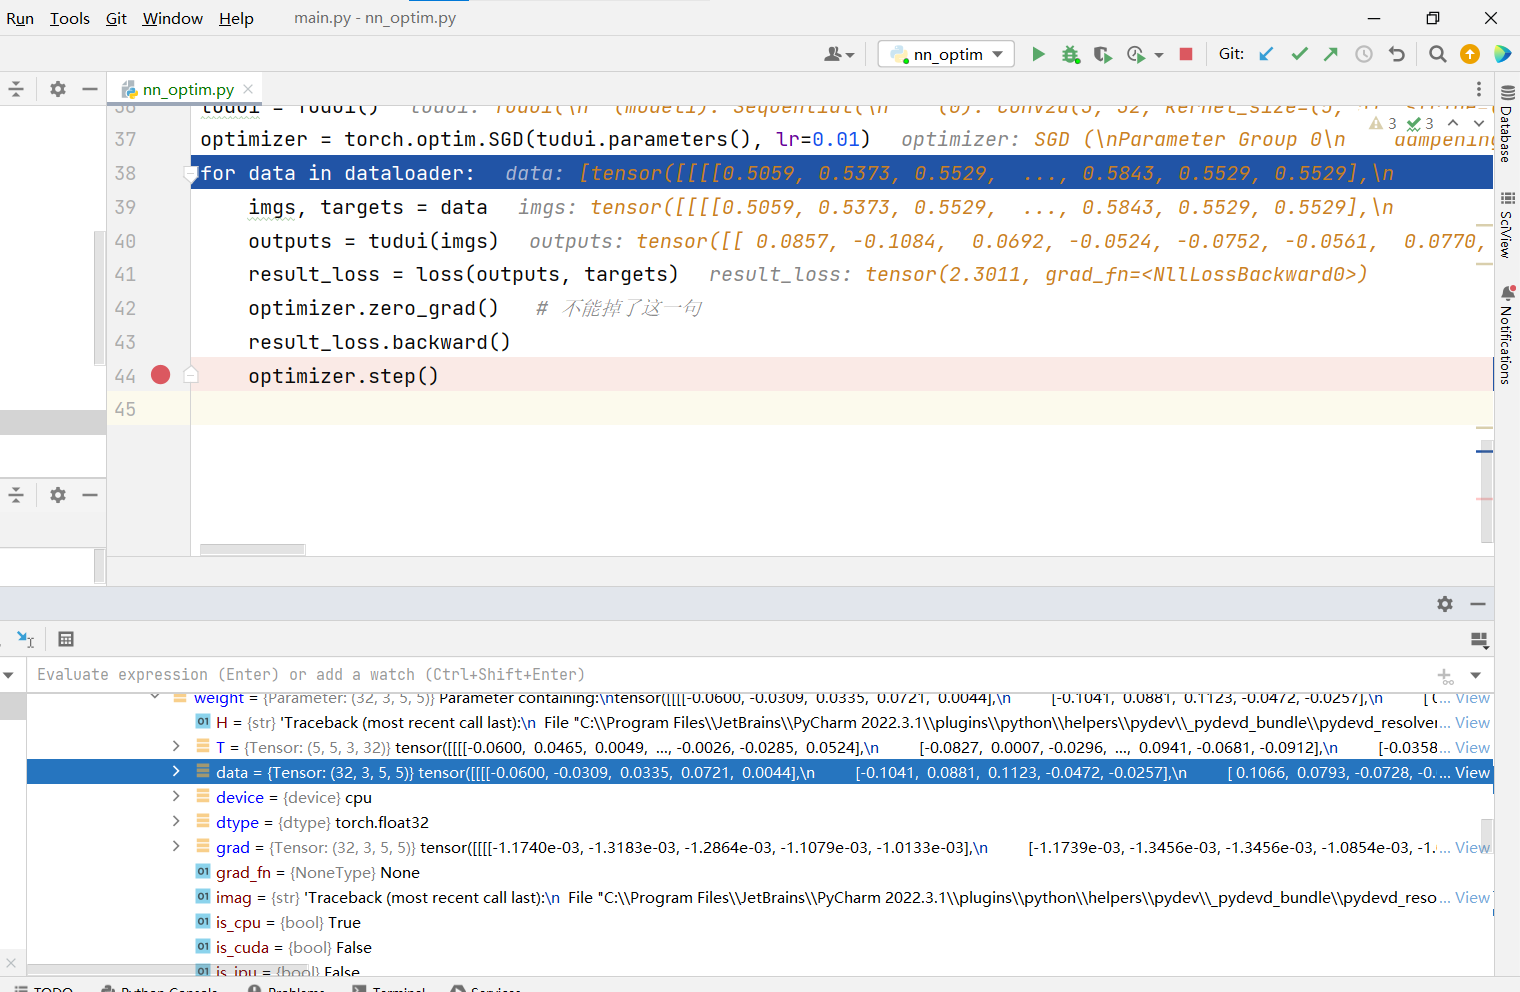1520x992 pixels.
Task: Open profiler options dropdown arrow
Action: tap(1159, 55)
